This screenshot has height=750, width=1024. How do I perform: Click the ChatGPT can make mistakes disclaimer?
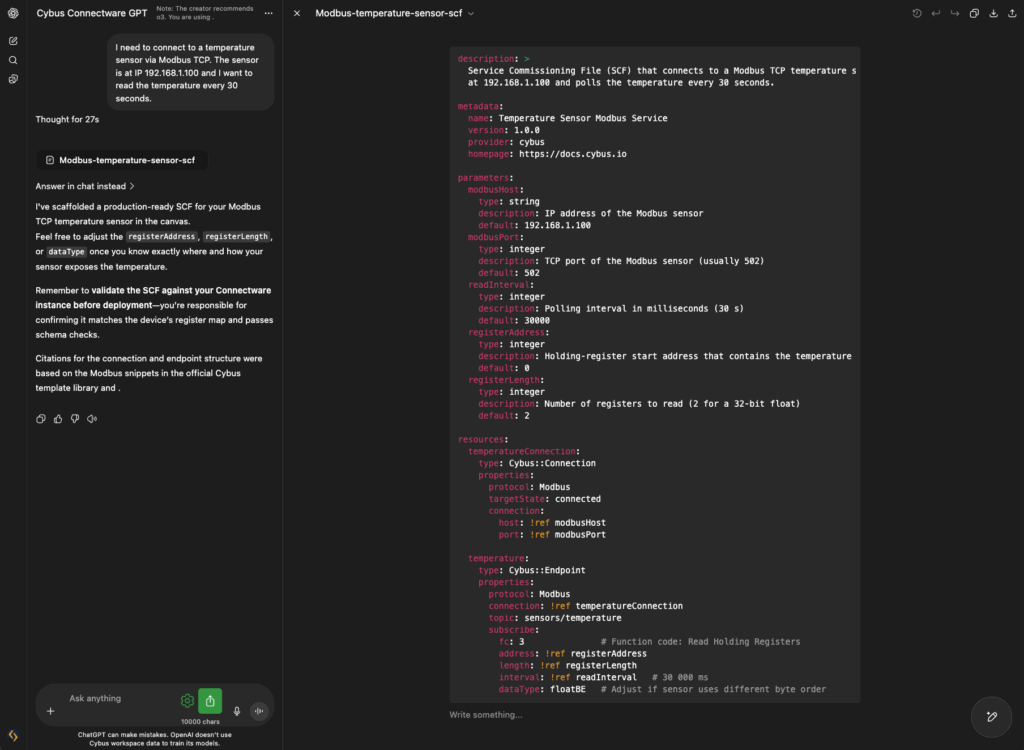pos(155,739)
